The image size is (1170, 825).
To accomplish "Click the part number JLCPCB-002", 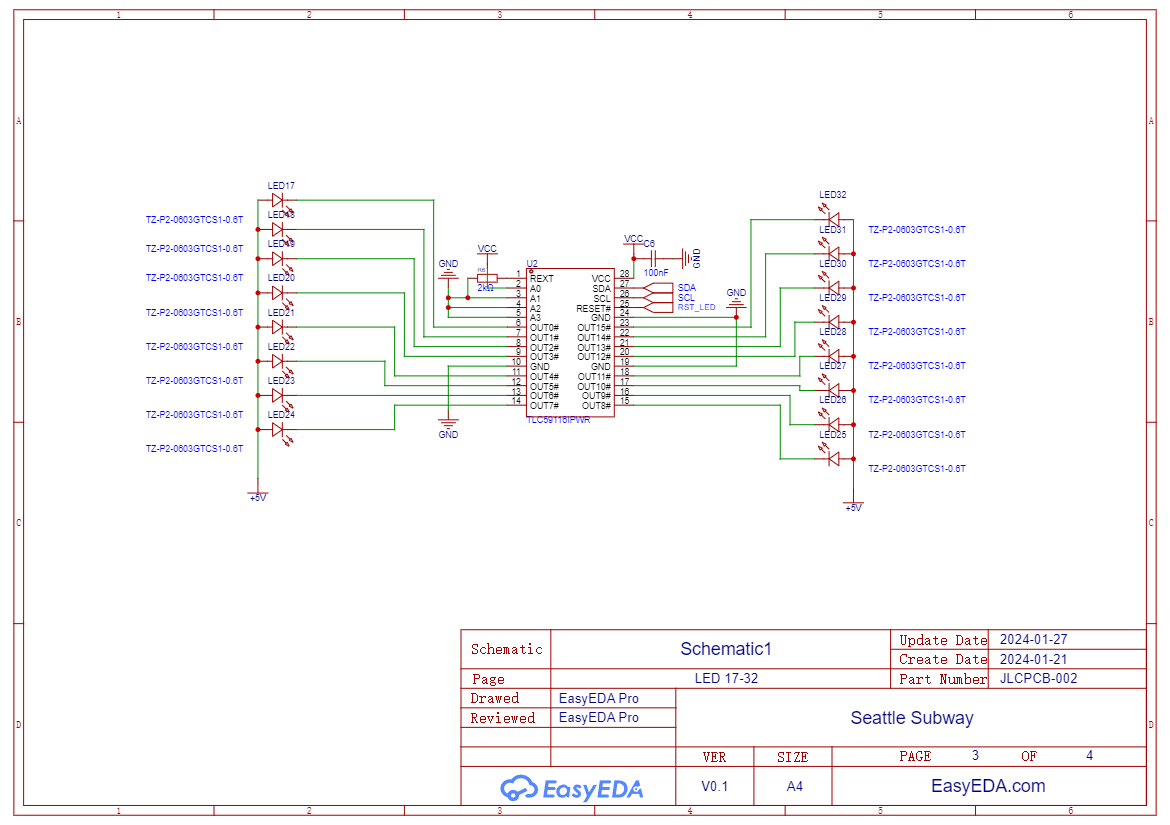I will click(x=1038, y=678).
